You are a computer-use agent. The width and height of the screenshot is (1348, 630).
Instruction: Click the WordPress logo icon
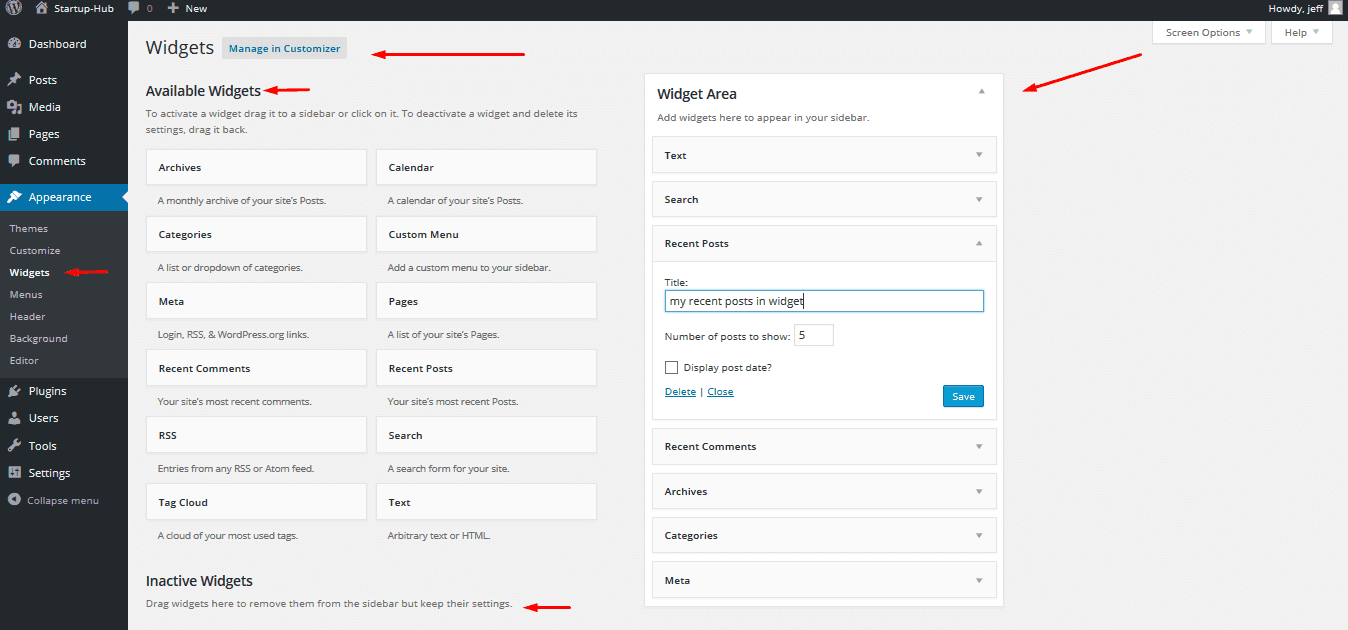tap(12, 8)
